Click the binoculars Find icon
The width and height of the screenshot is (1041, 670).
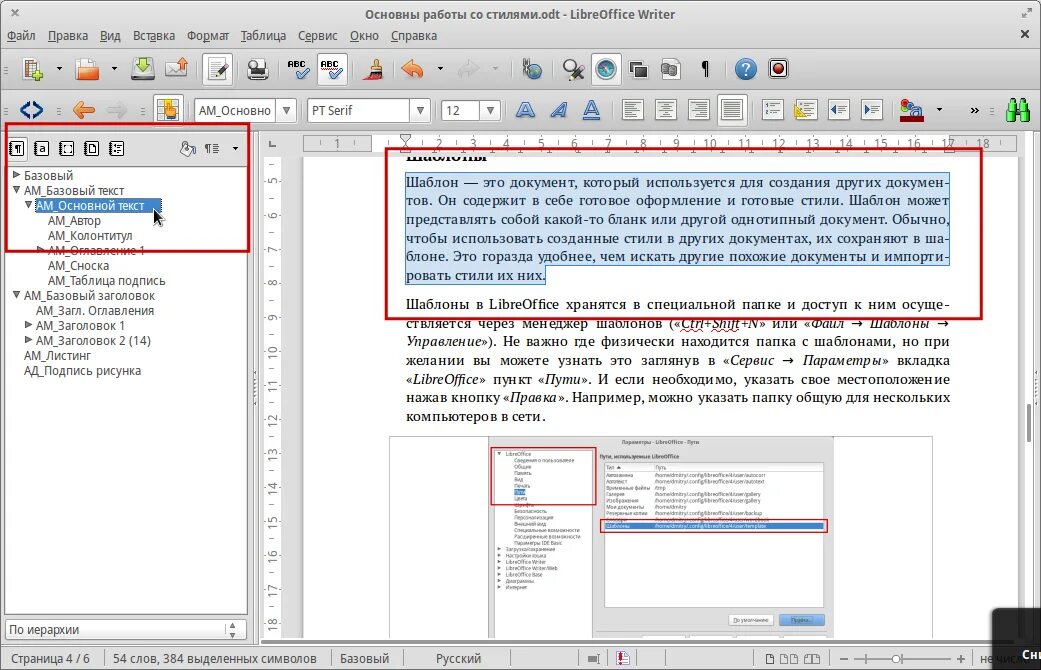[x=1017, y=110]
